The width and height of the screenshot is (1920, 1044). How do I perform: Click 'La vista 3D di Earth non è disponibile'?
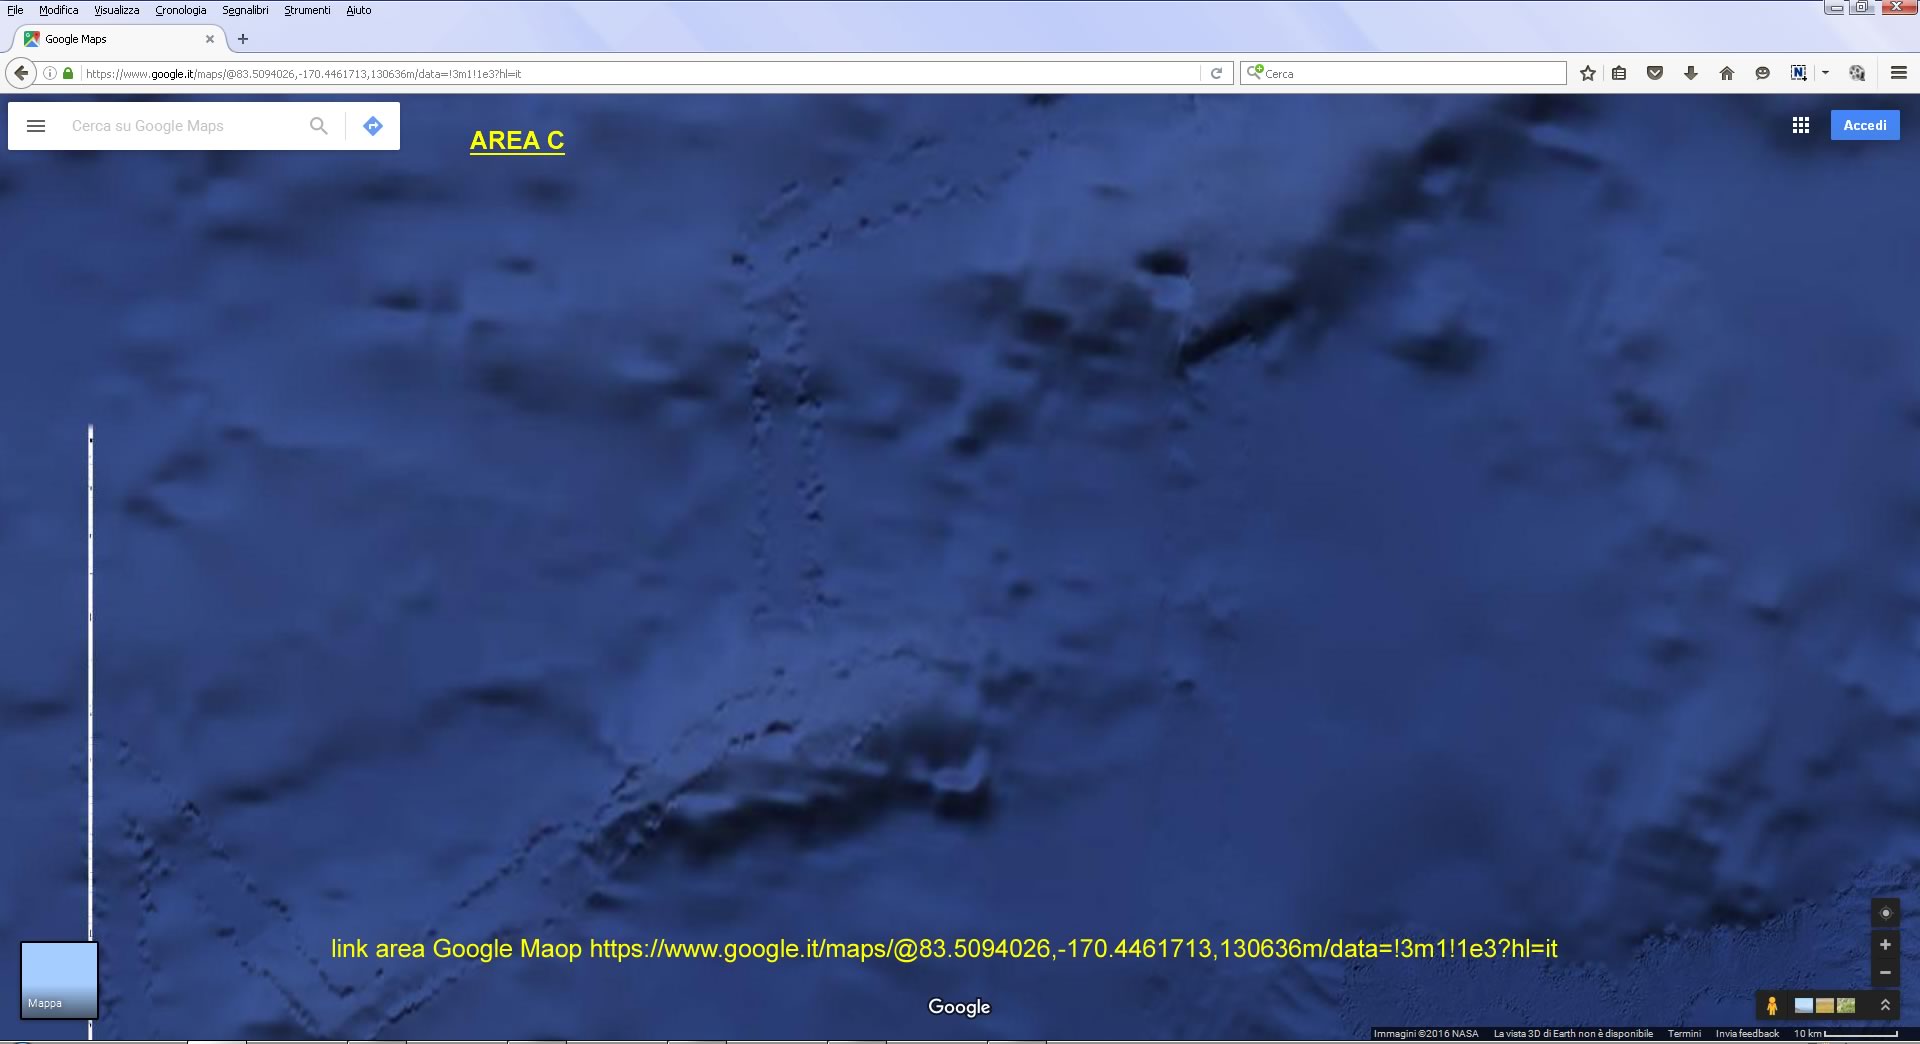coord(1573,1034)
